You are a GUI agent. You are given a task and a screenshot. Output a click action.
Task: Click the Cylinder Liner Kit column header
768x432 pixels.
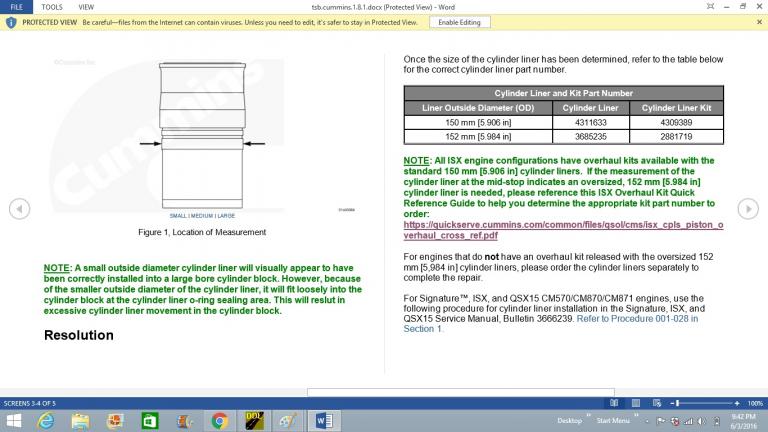676,108
